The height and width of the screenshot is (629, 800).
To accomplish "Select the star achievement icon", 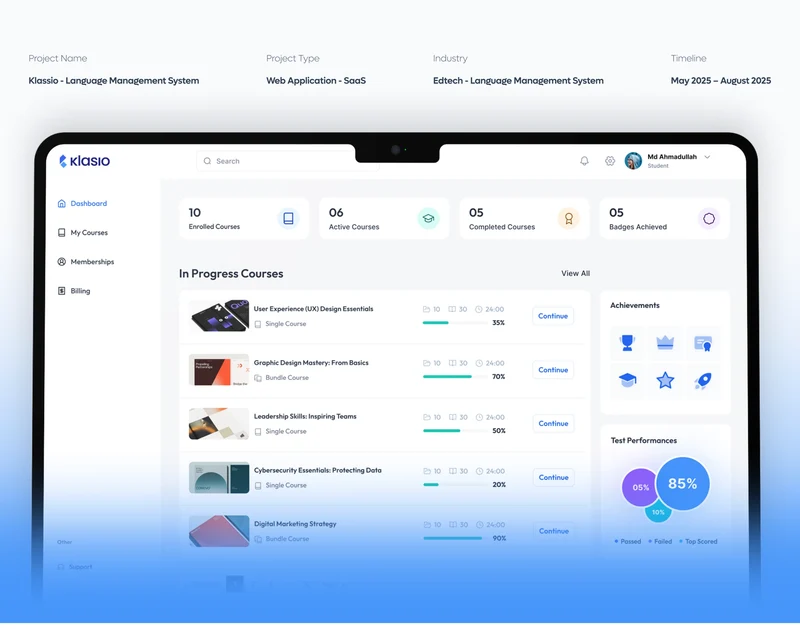I will 665,381.
